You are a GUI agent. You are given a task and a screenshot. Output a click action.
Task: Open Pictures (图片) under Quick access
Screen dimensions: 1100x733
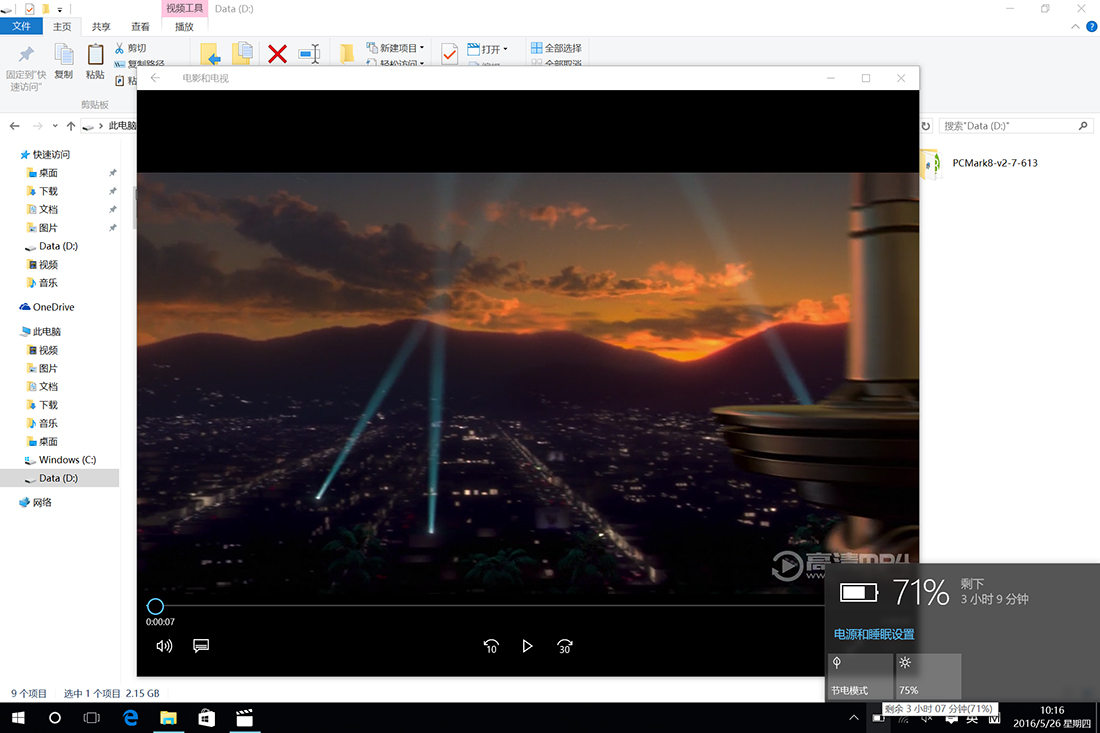pos(48,227)
